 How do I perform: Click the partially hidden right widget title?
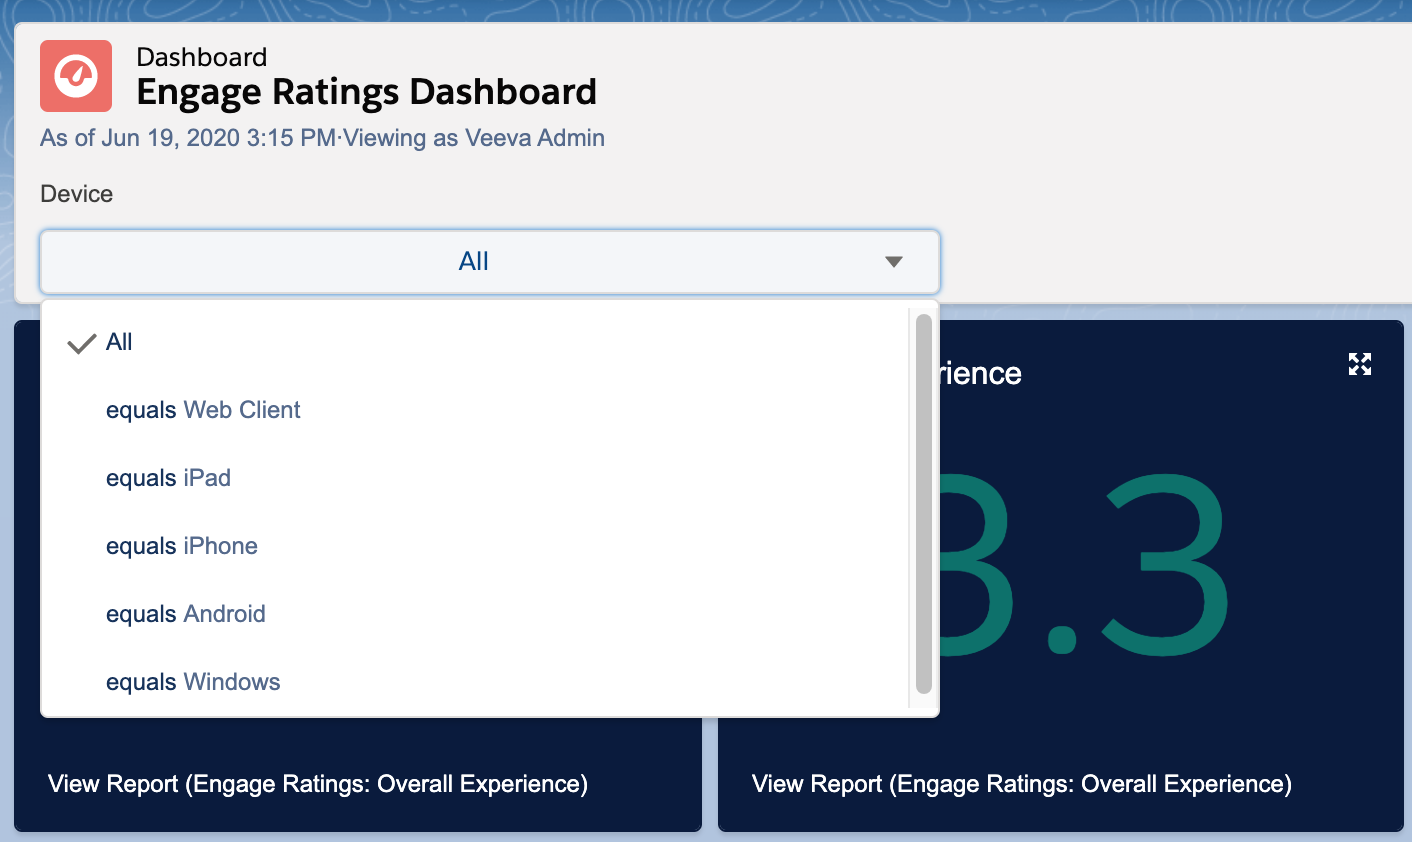(980, 374)
